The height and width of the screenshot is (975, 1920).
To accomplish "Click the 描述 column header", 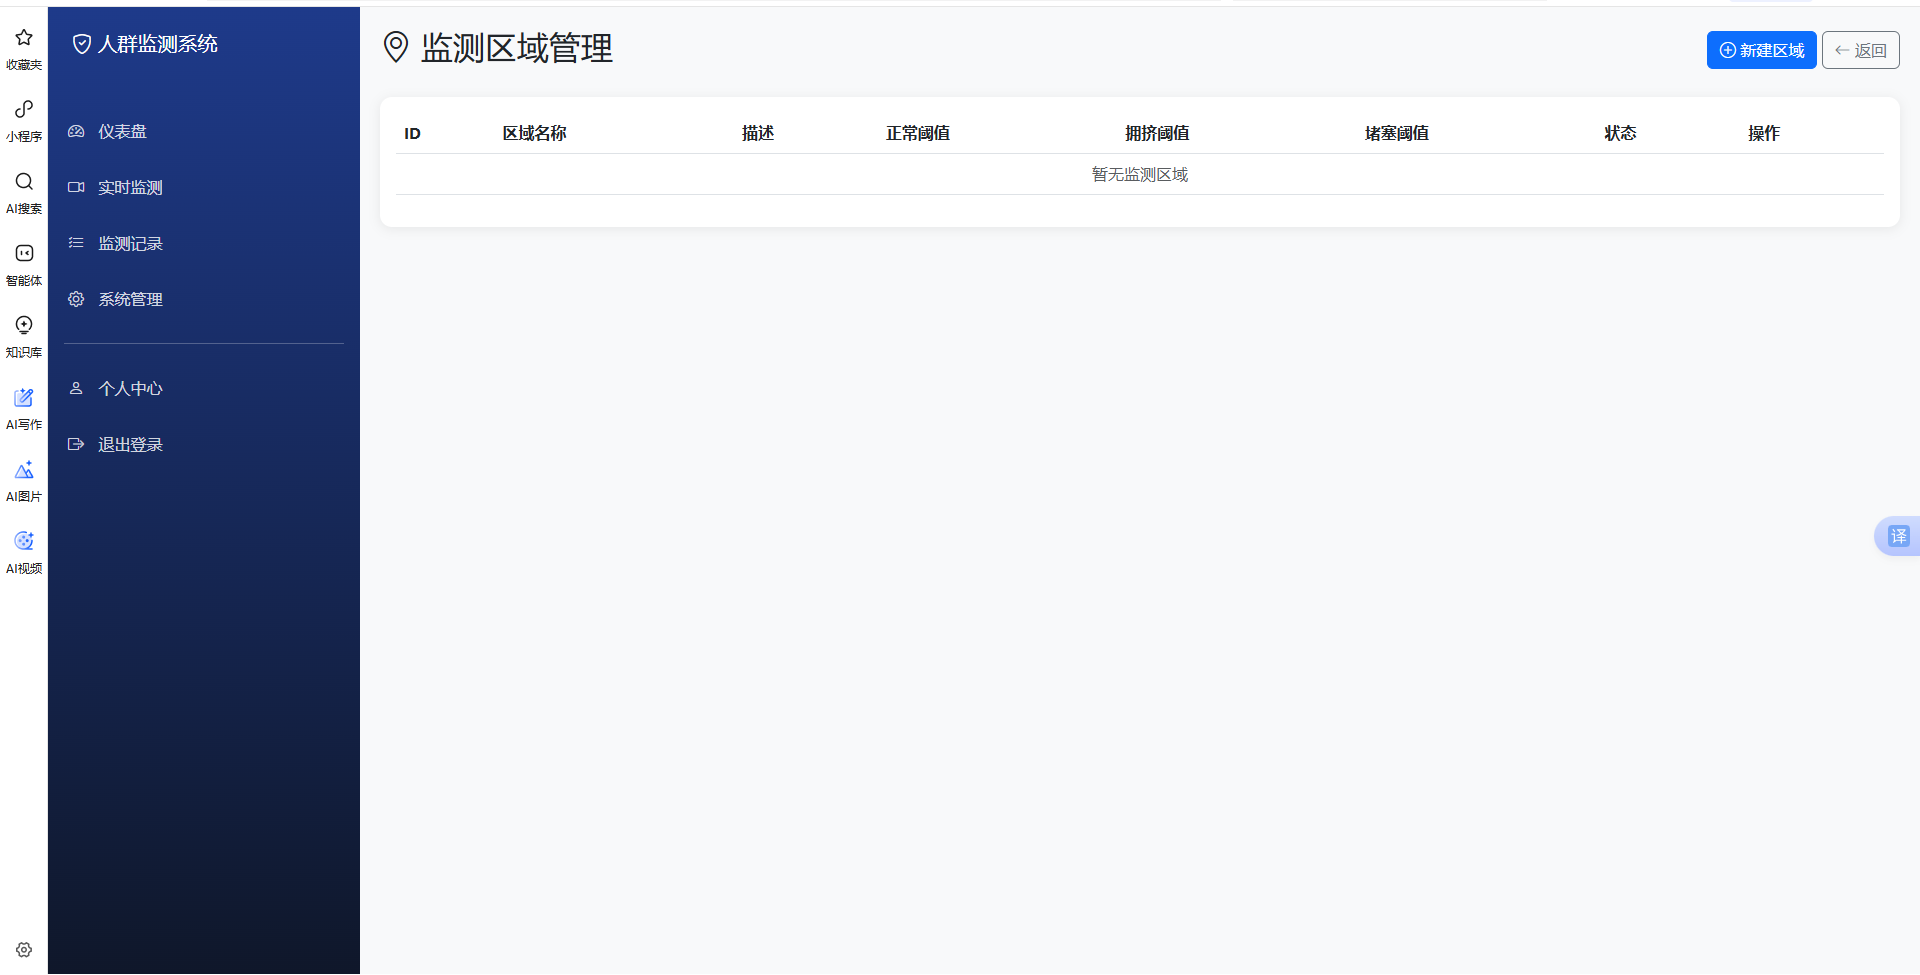I will click(x=758, y=133).
